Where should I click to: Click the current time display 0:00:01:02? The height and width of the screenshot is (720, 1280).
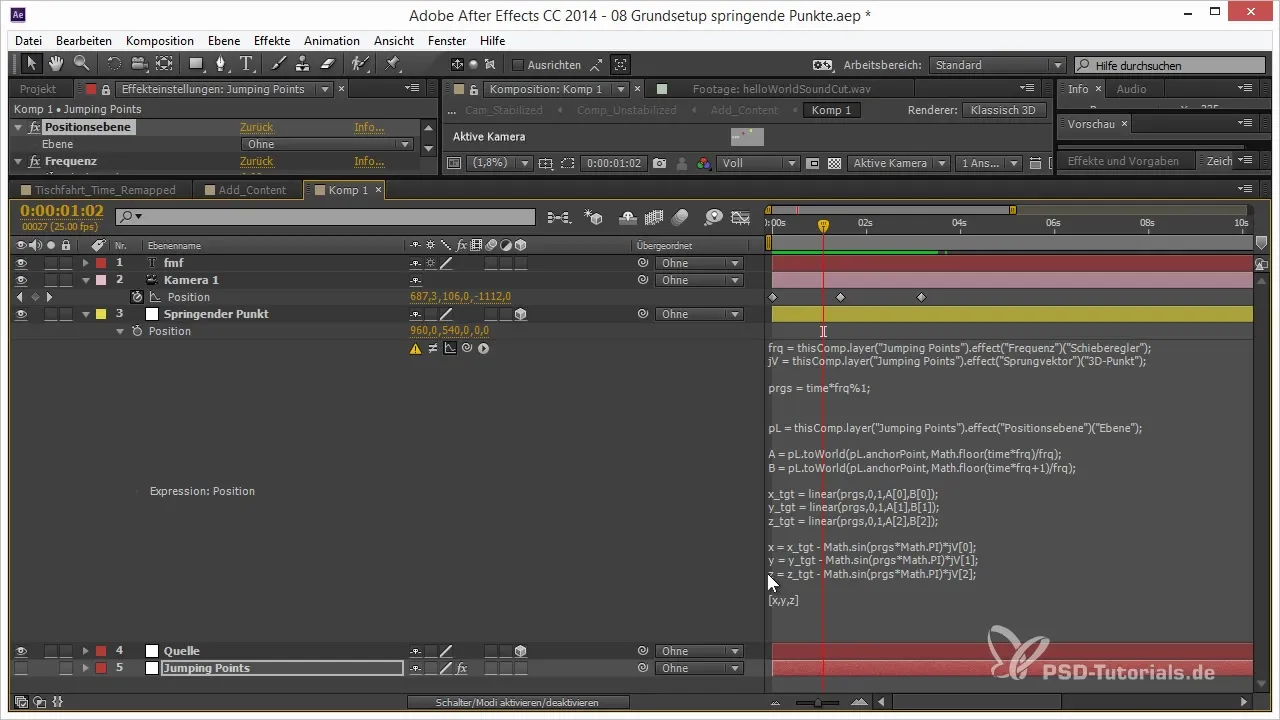pos(62,210)
